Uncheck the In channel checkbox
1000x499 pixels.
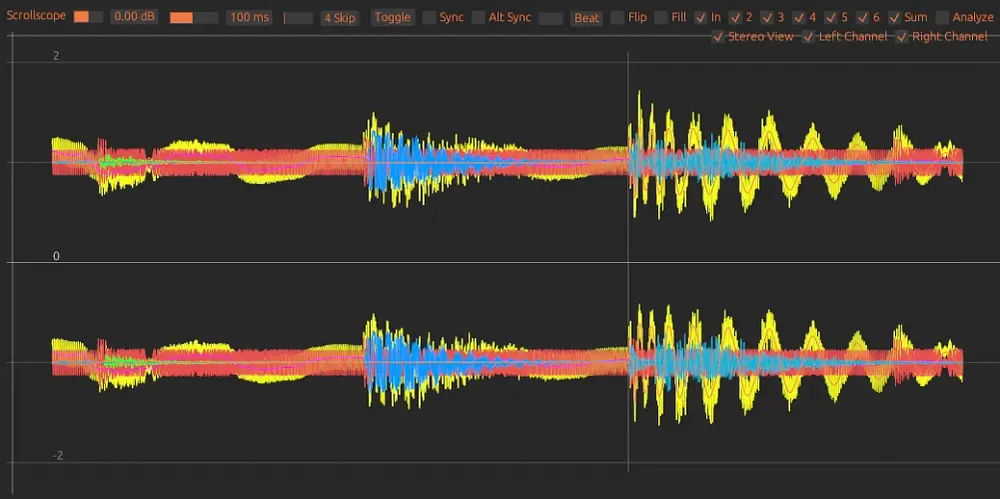pos(701,18)
